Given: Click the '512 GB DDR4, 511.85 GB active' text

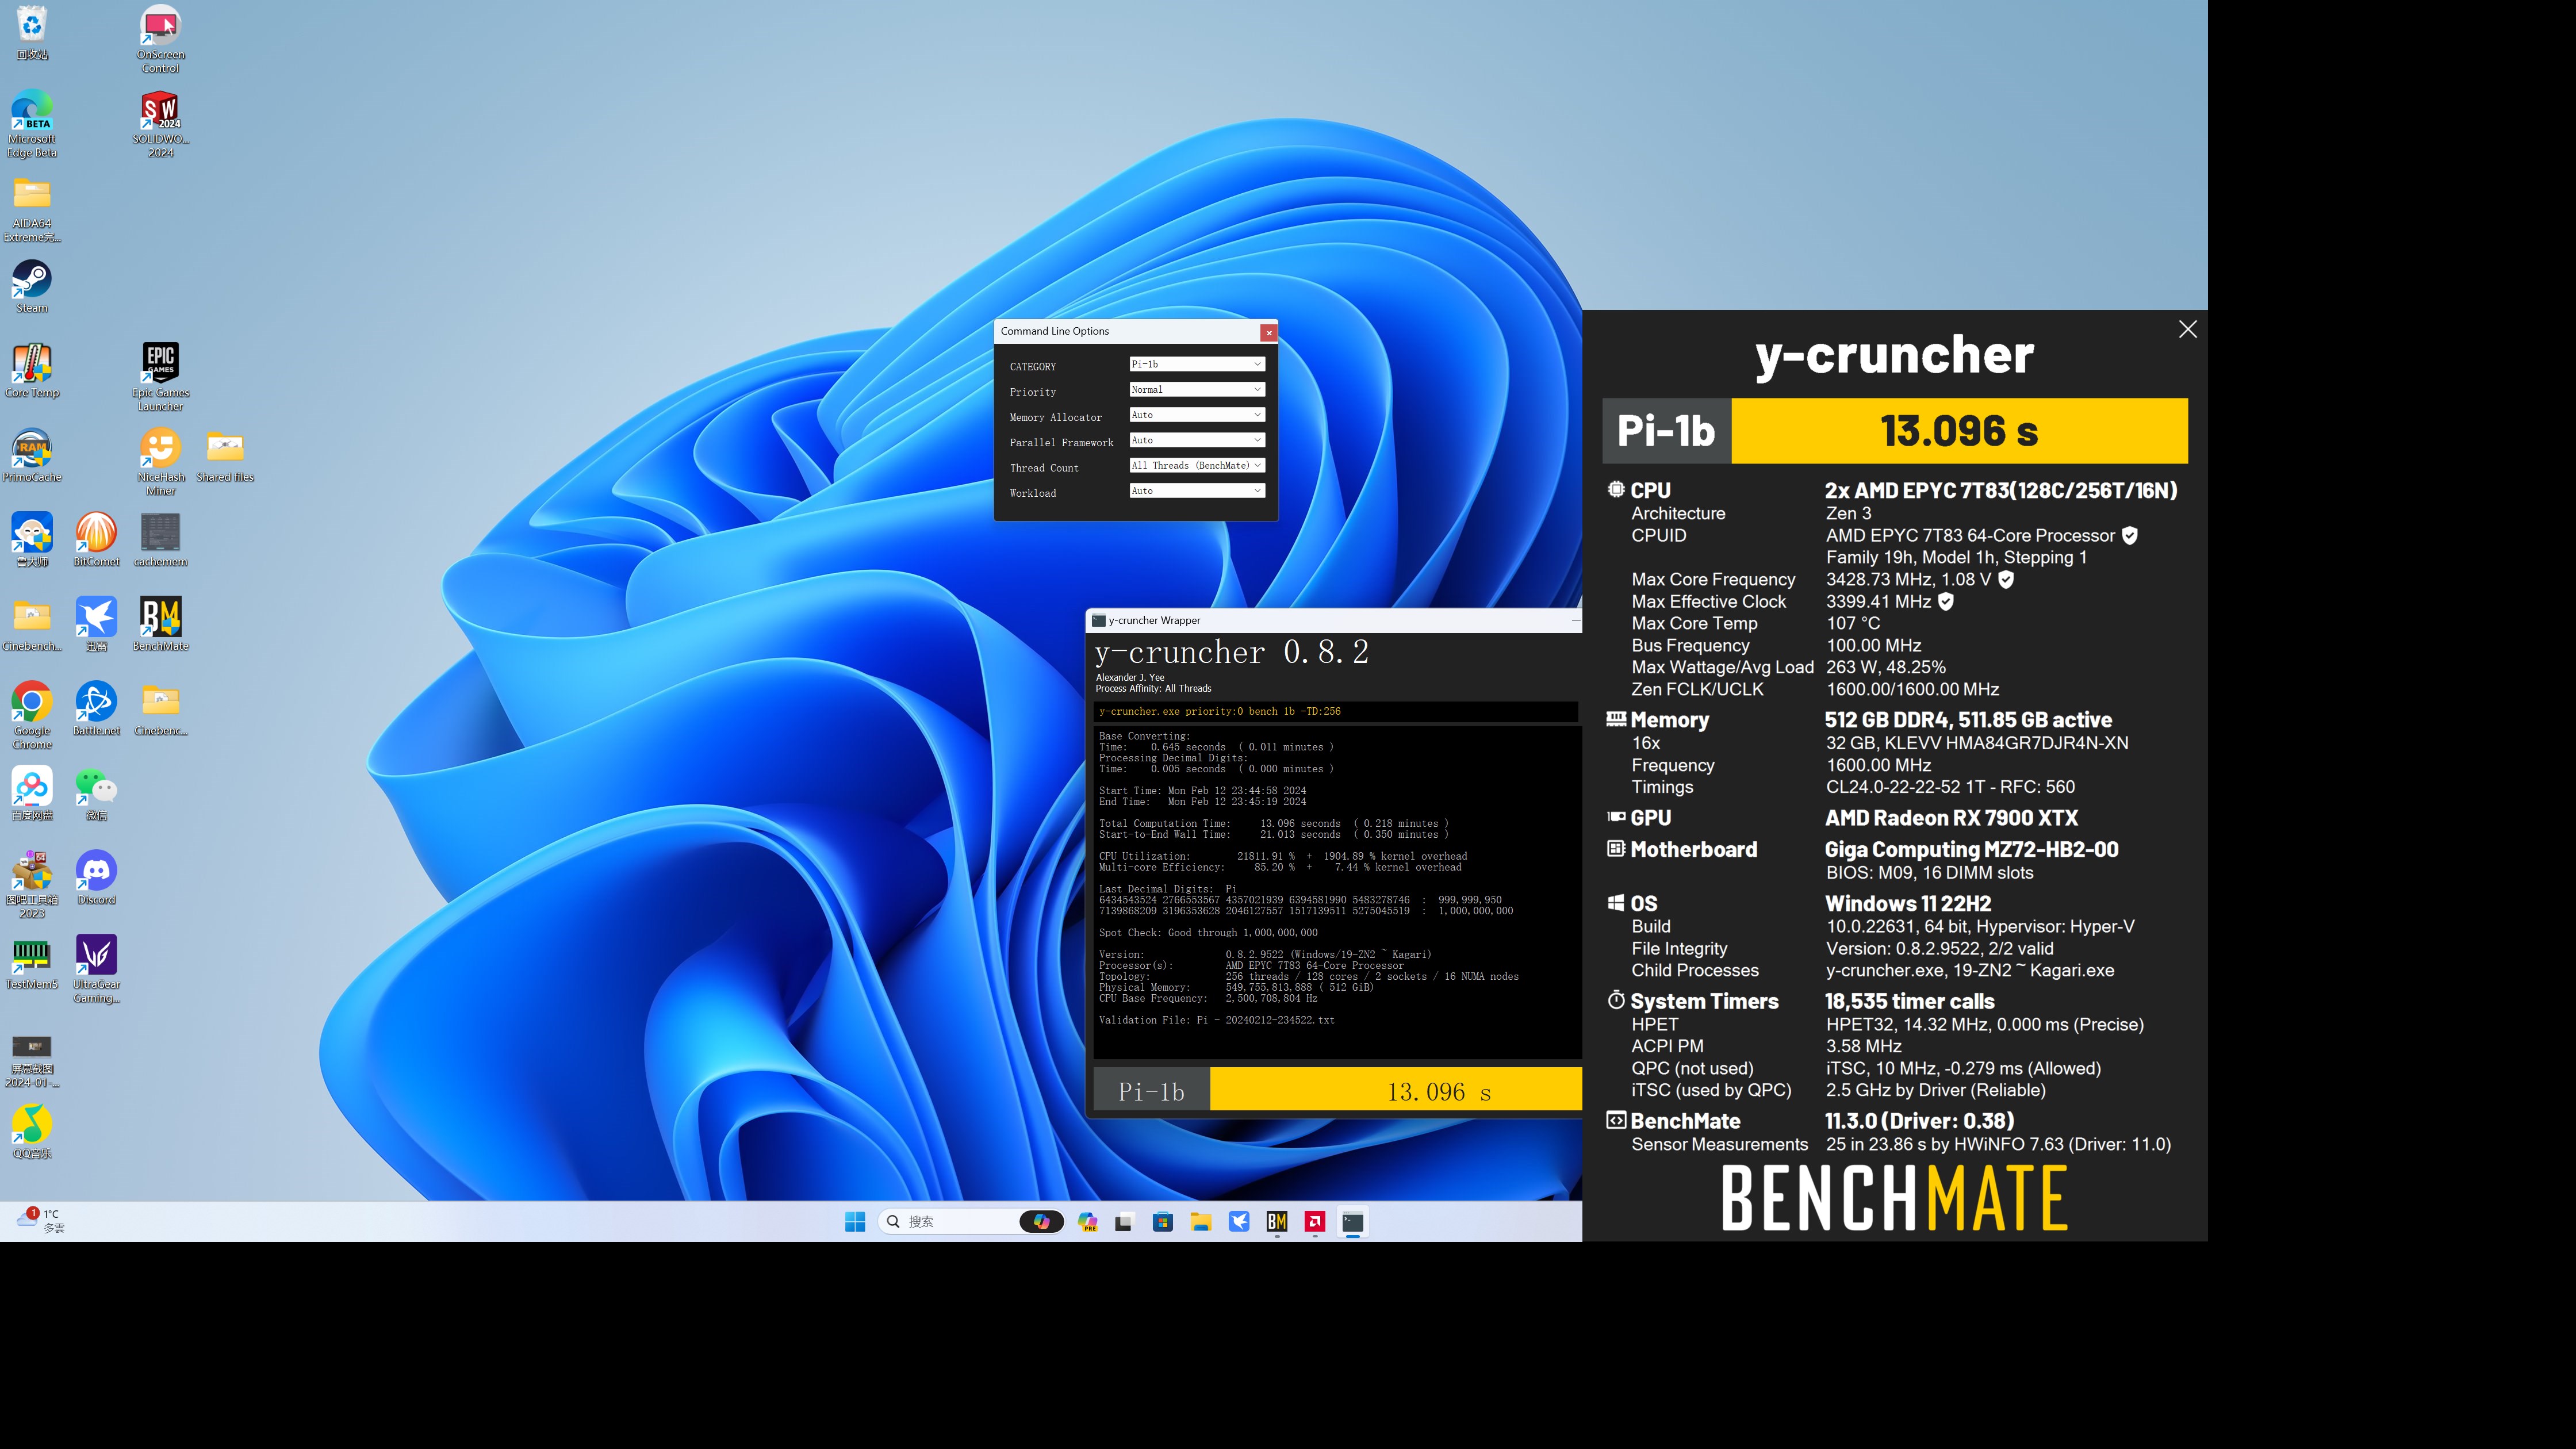Looking at the screenshot, I should (1968, 720).
